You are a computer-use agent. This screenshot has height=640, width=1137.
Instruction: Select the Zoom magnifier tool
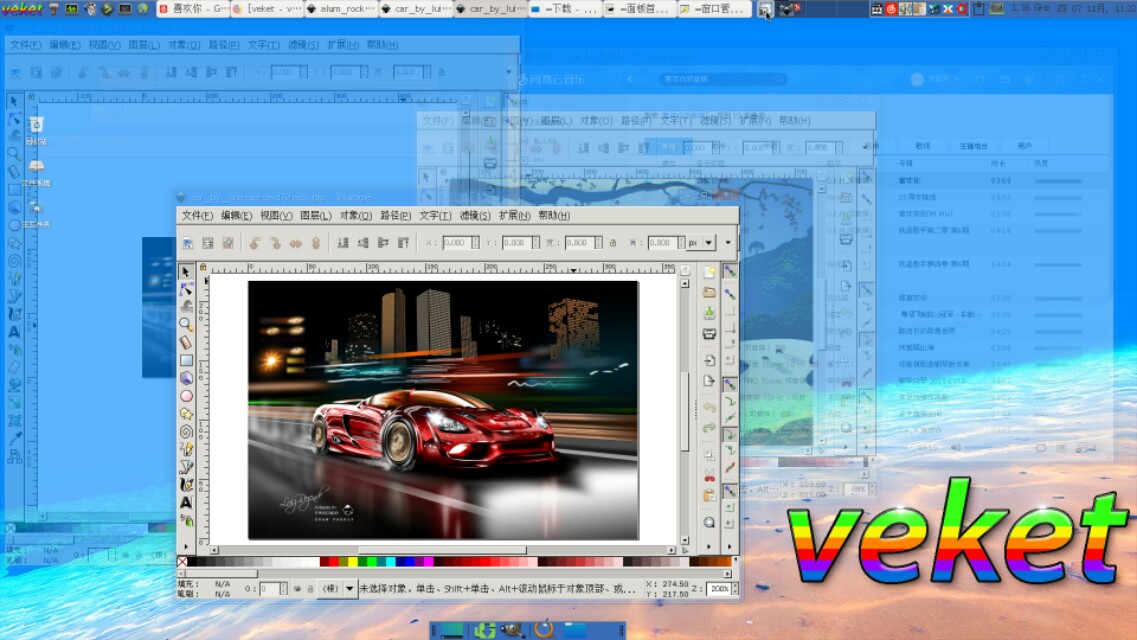pos(186,324)
